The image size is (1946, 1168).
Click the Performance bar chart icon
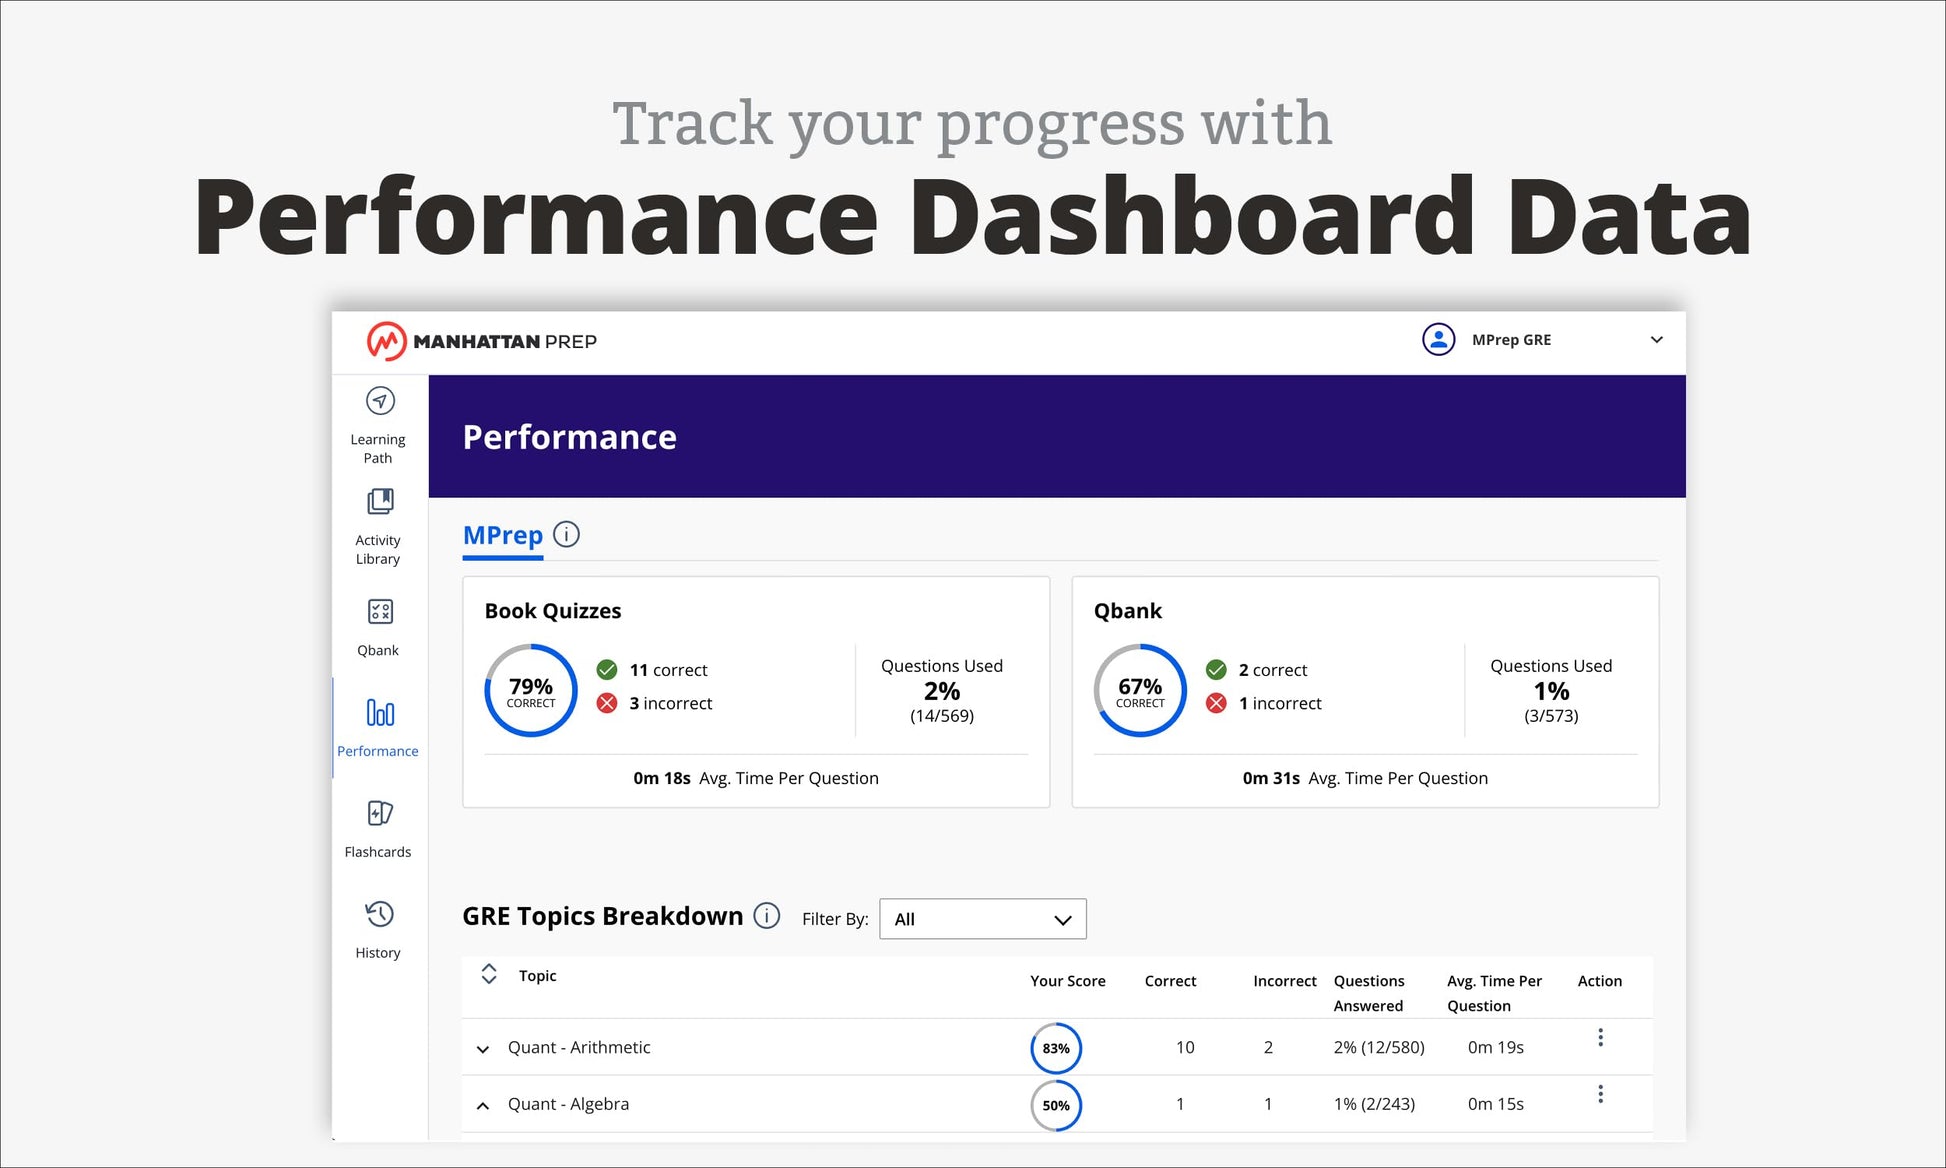[x=380, y=713]
